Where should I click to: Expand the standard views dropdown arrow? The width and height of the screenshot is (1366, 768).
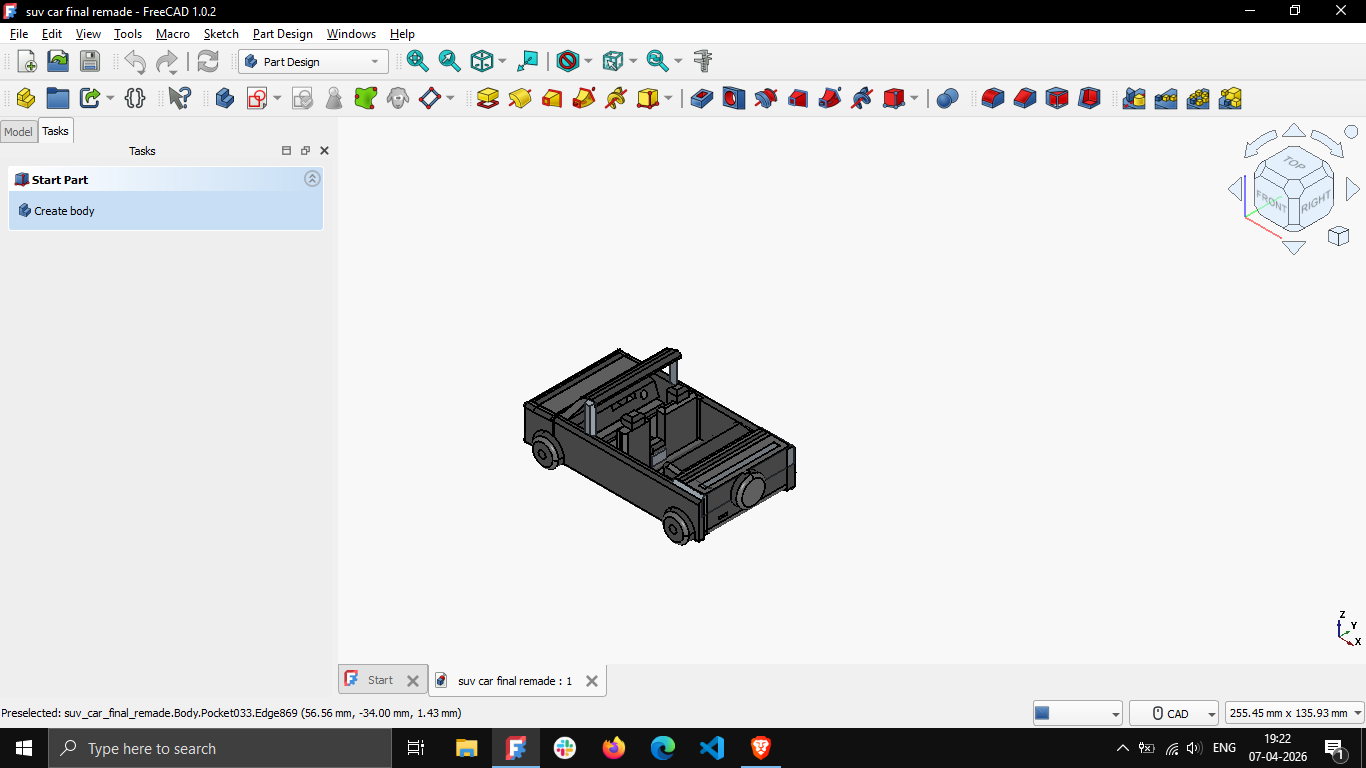click(502, 61)
